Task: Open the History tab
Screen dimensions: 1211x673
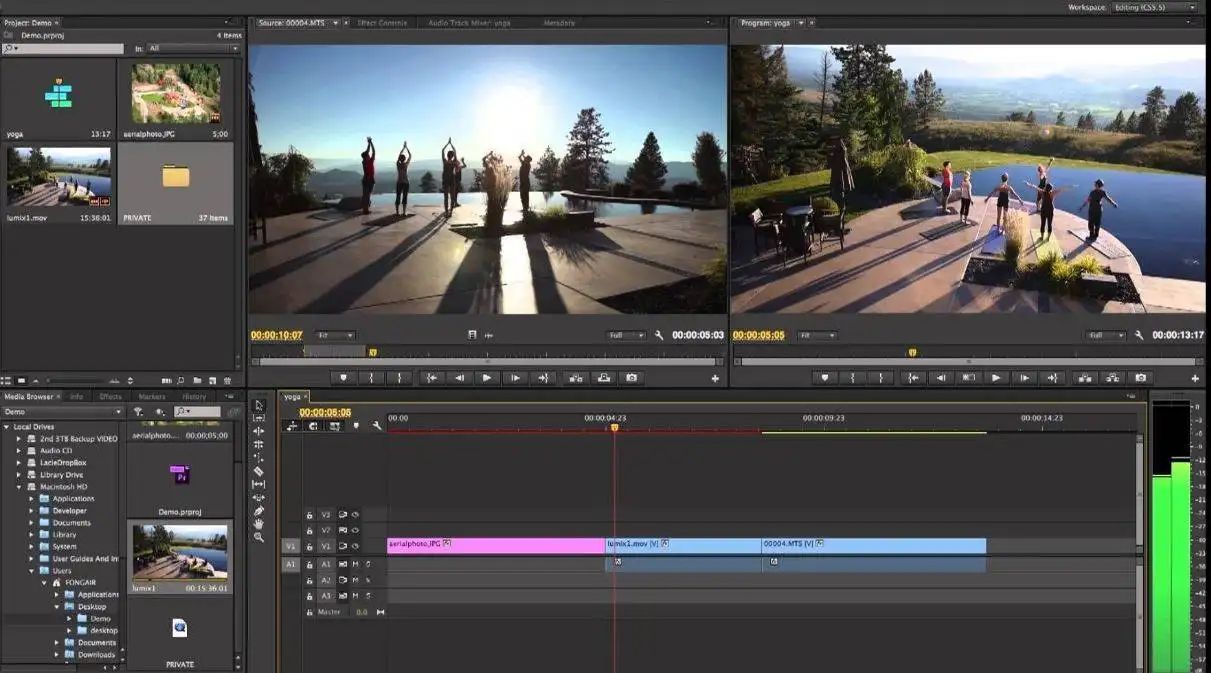Action: pyautogui.click(x=194, y=397)
